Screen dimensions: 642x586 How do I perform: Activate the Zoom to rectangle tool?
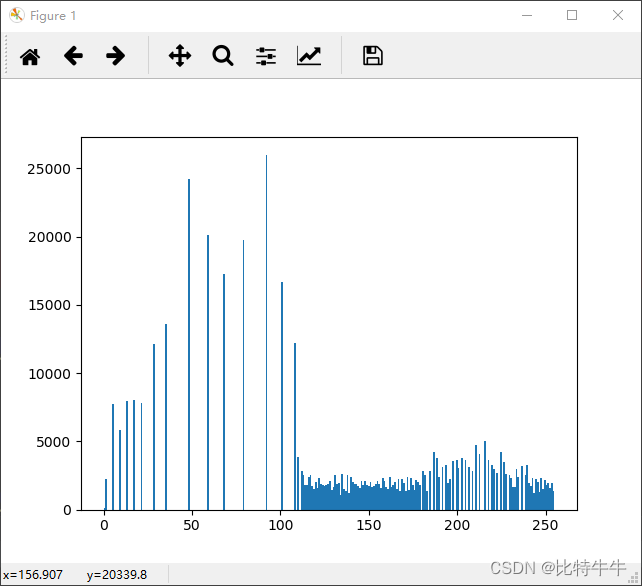223,56
